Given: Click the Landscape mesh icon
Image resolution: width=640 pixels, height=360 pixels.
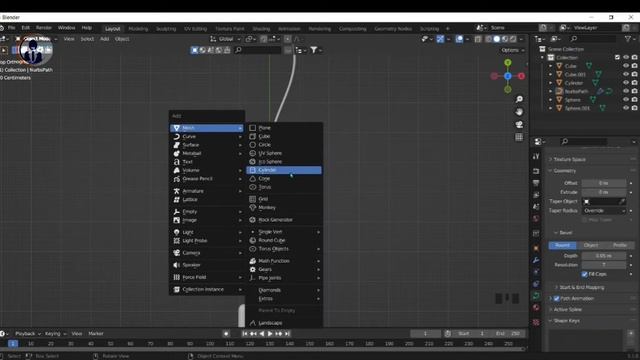Looking at the screenshot, I should click(x=253, y=323).
